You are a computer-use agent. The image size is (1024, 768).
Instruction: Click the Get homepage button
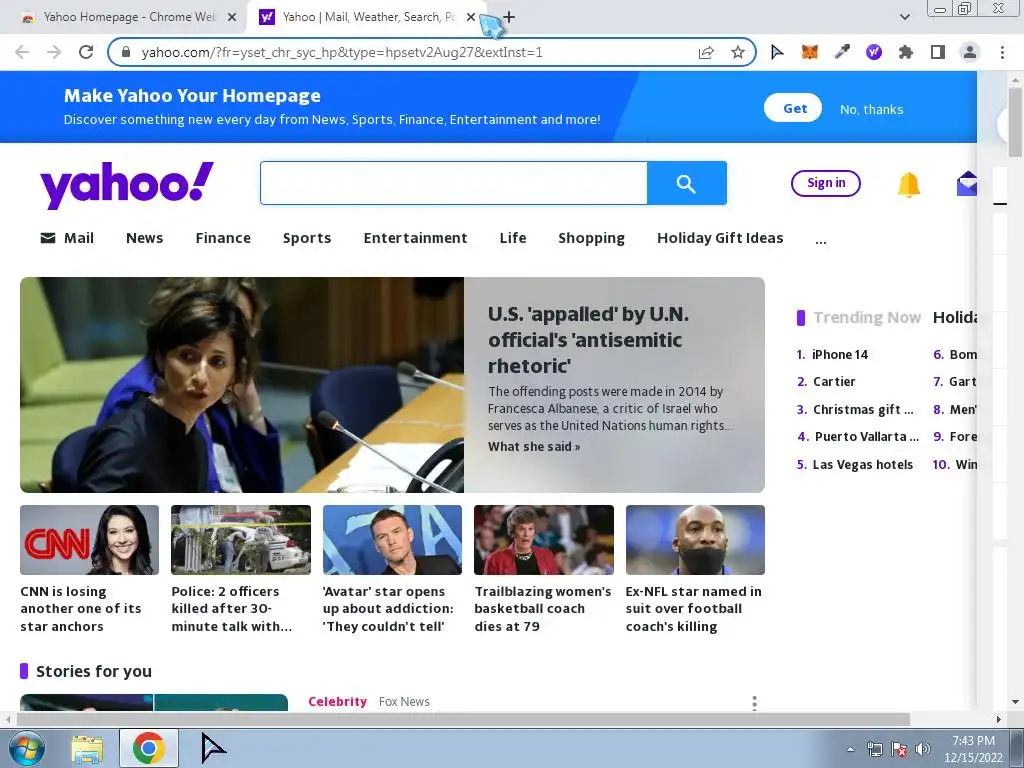[x=793, y=108]
